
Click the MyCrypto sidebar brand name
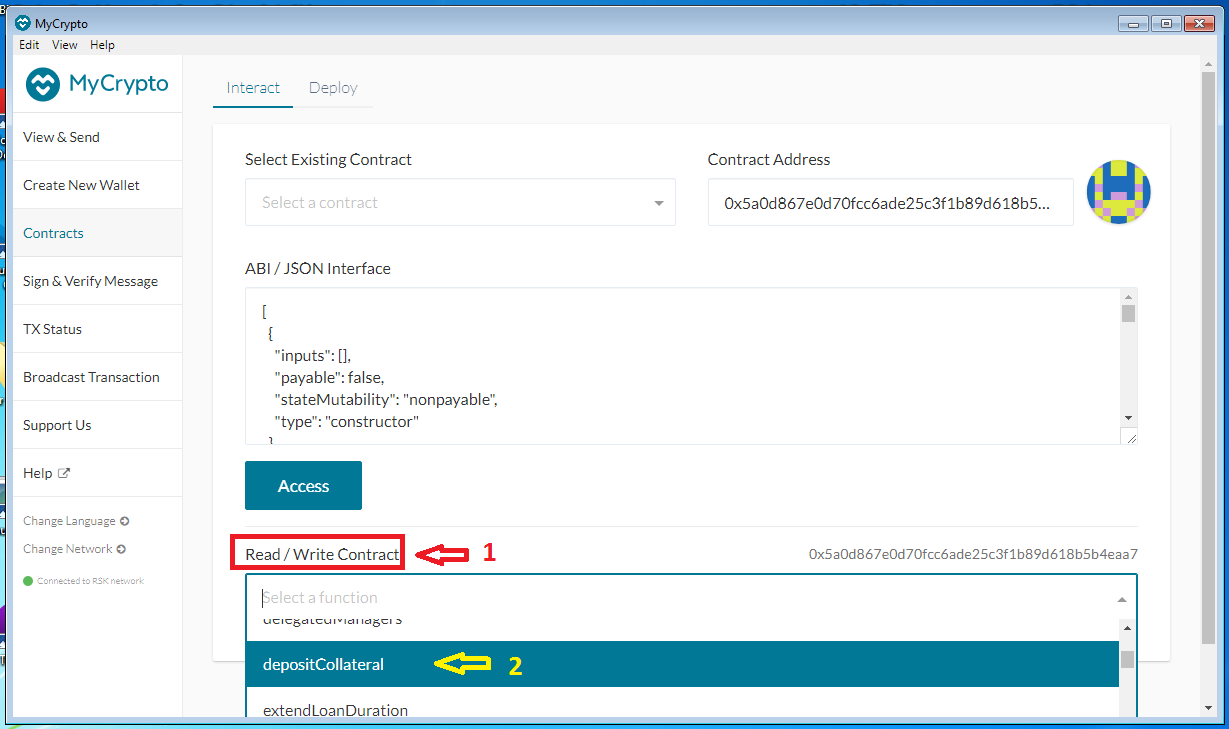pyautogui.click(x=119, y=84)
